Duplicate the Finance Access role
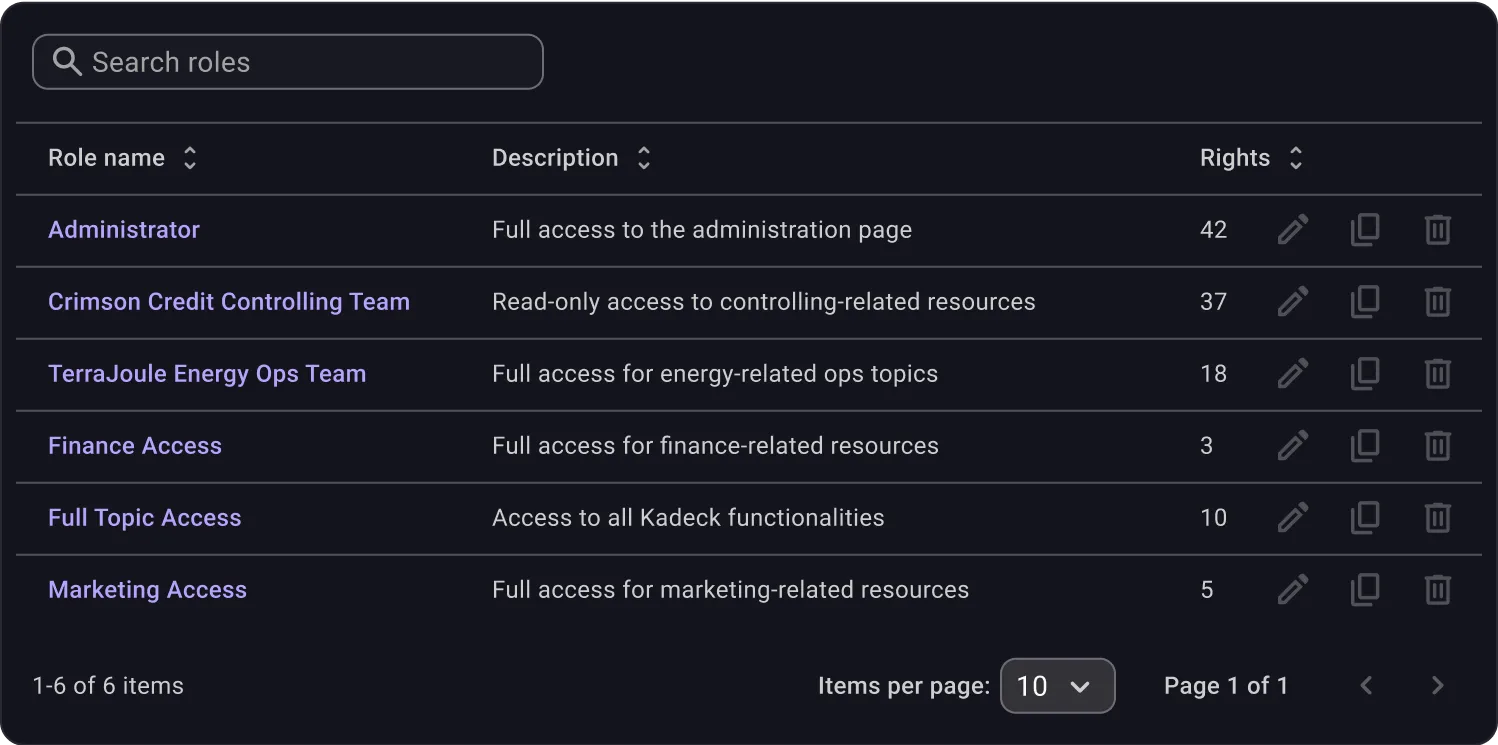The height and width of the screenshot is (745, 1498). coord(1365,446)
